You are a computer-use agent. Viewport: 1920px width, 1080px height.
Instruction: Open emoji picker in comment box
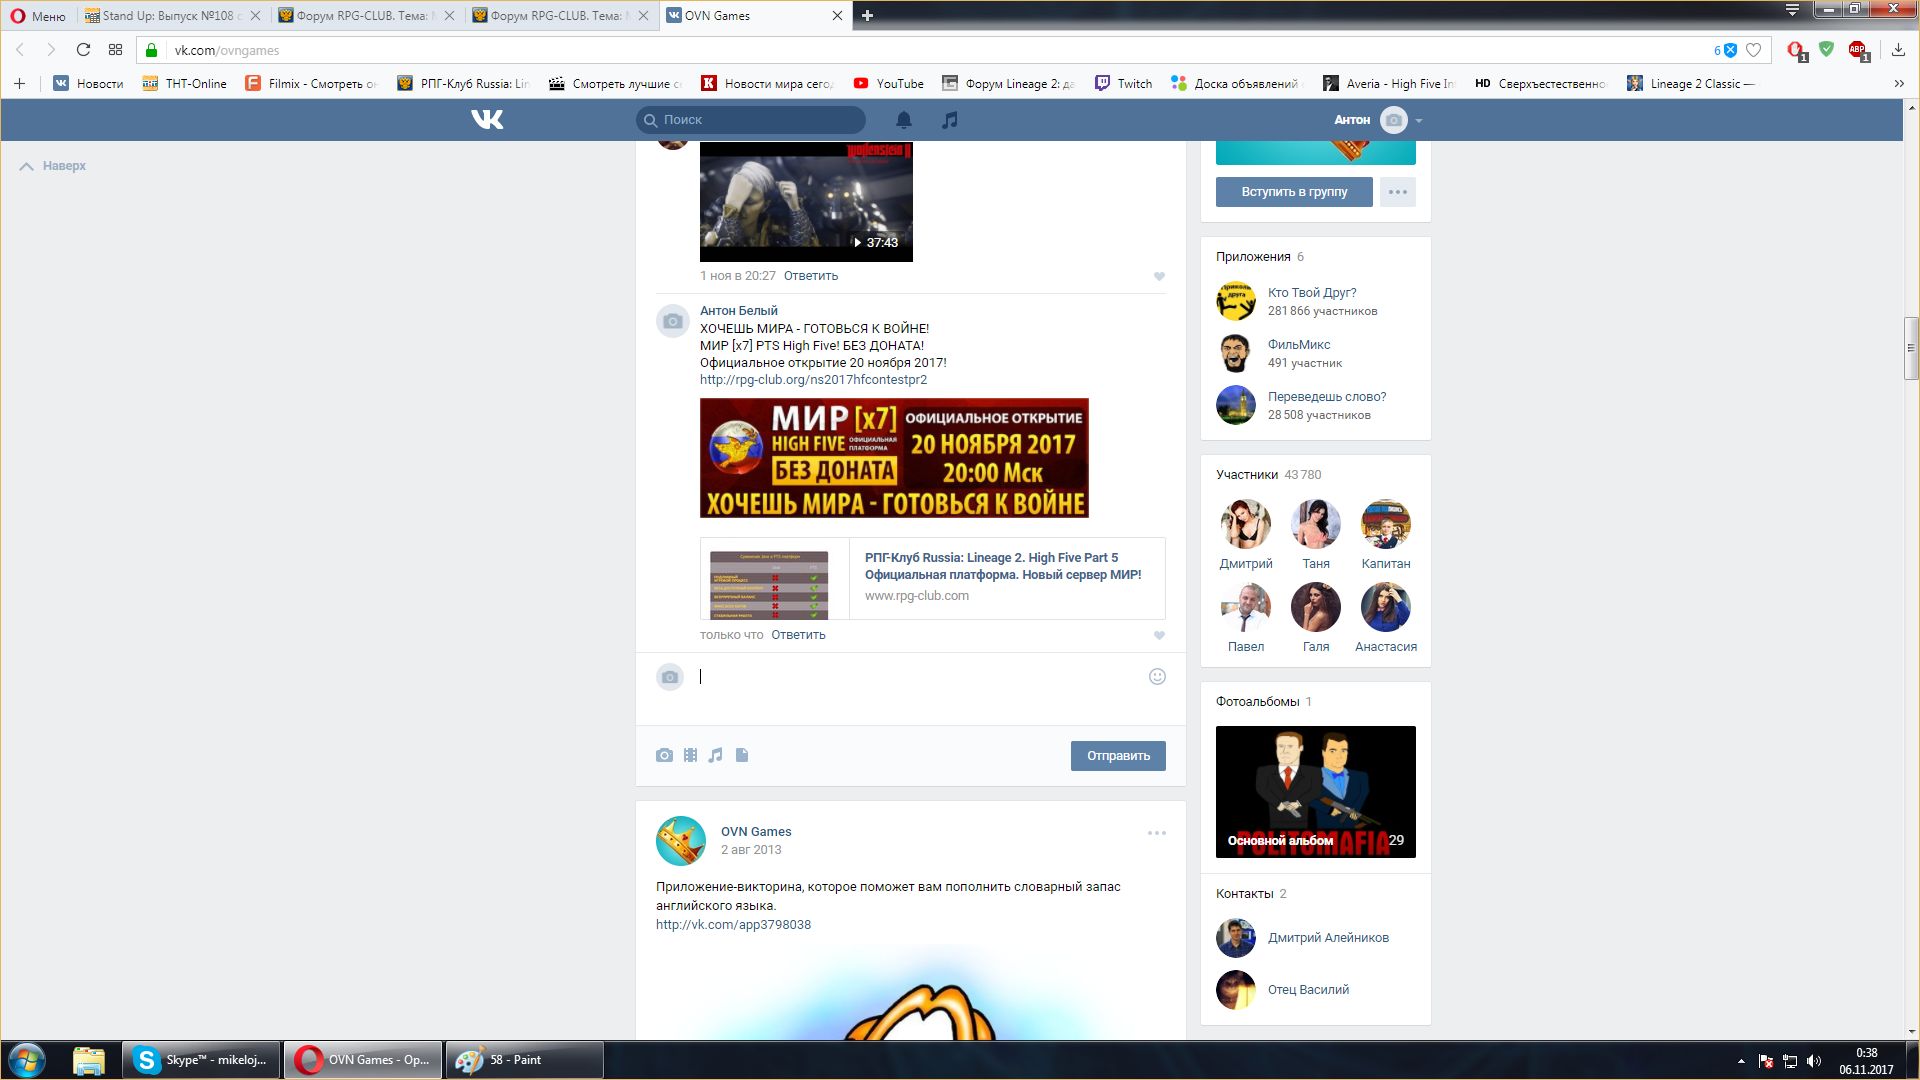point(1157,677)
